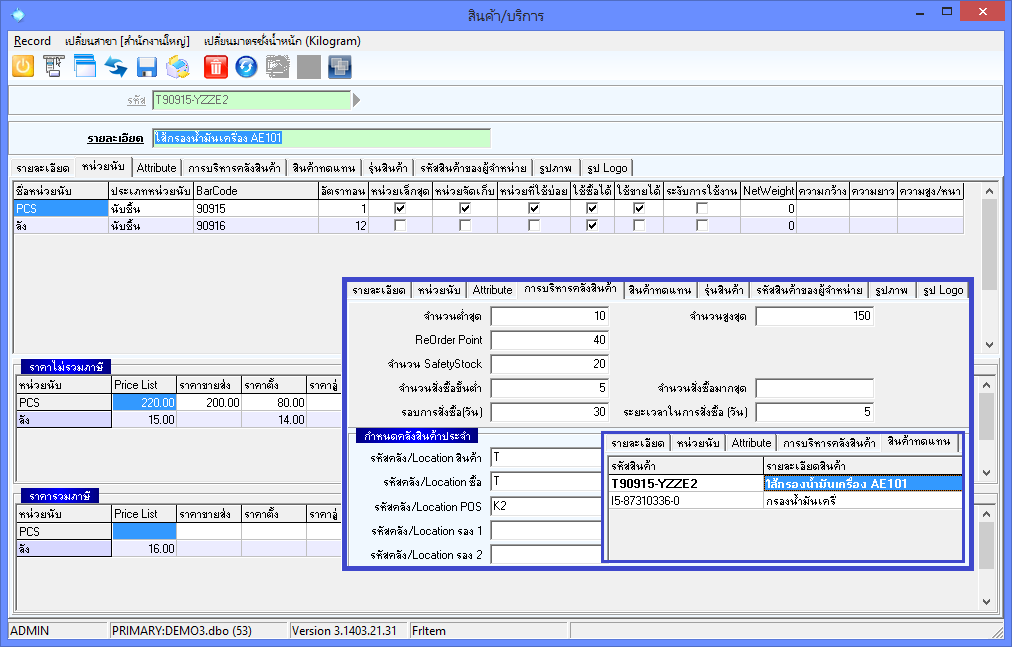Viewport: 1012px width, 647px height.
Task: Click the orange power exit icon
Action: click(23, 67)
